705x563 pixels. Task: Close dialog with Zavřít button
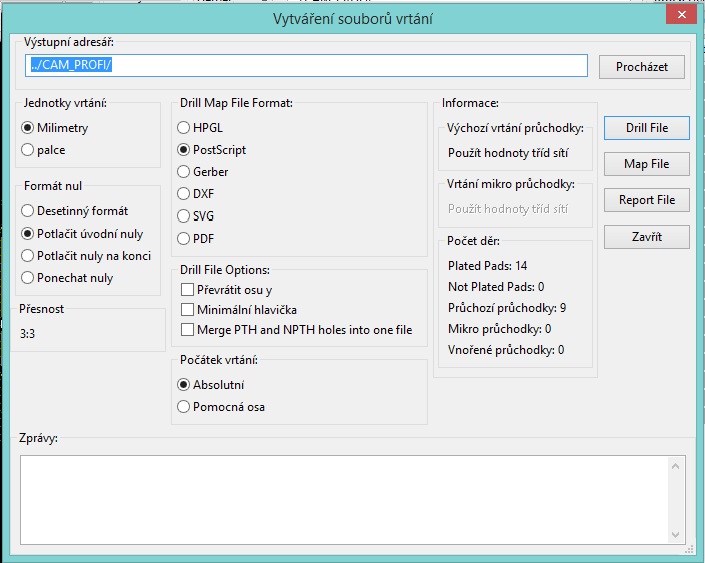point(646,237)
